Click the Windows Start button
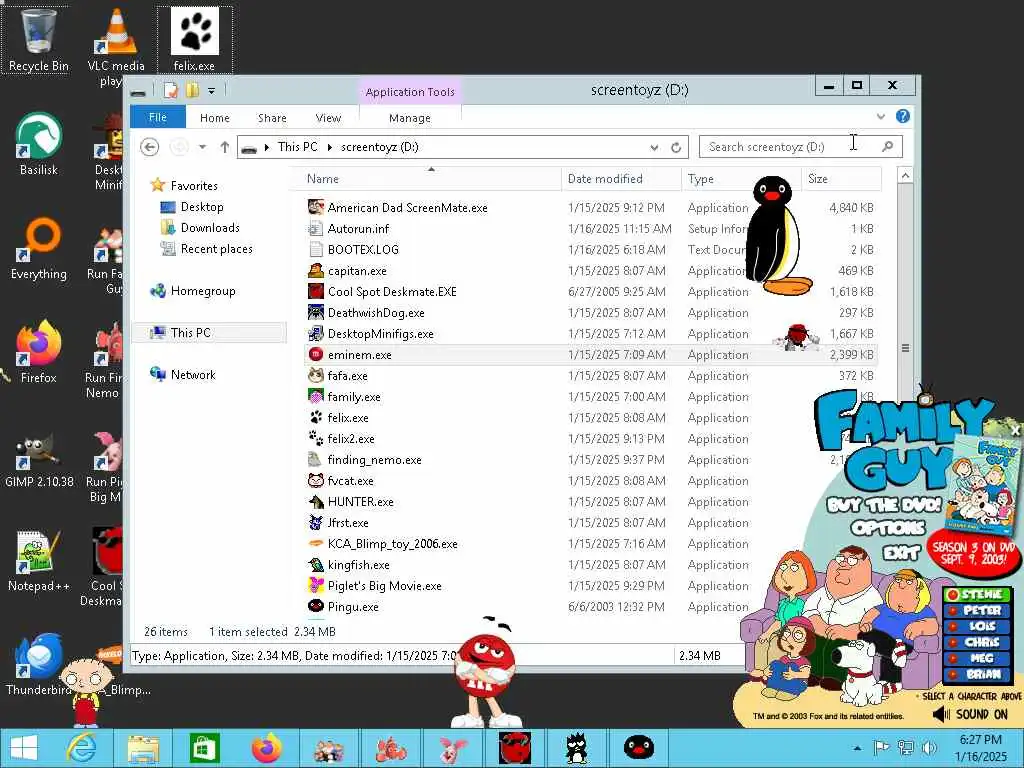 [24, 748]
